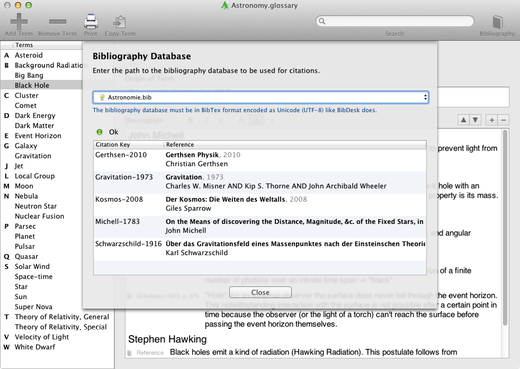Click the move down arrow button
The image size is (520, 369).
pos(475,120)
